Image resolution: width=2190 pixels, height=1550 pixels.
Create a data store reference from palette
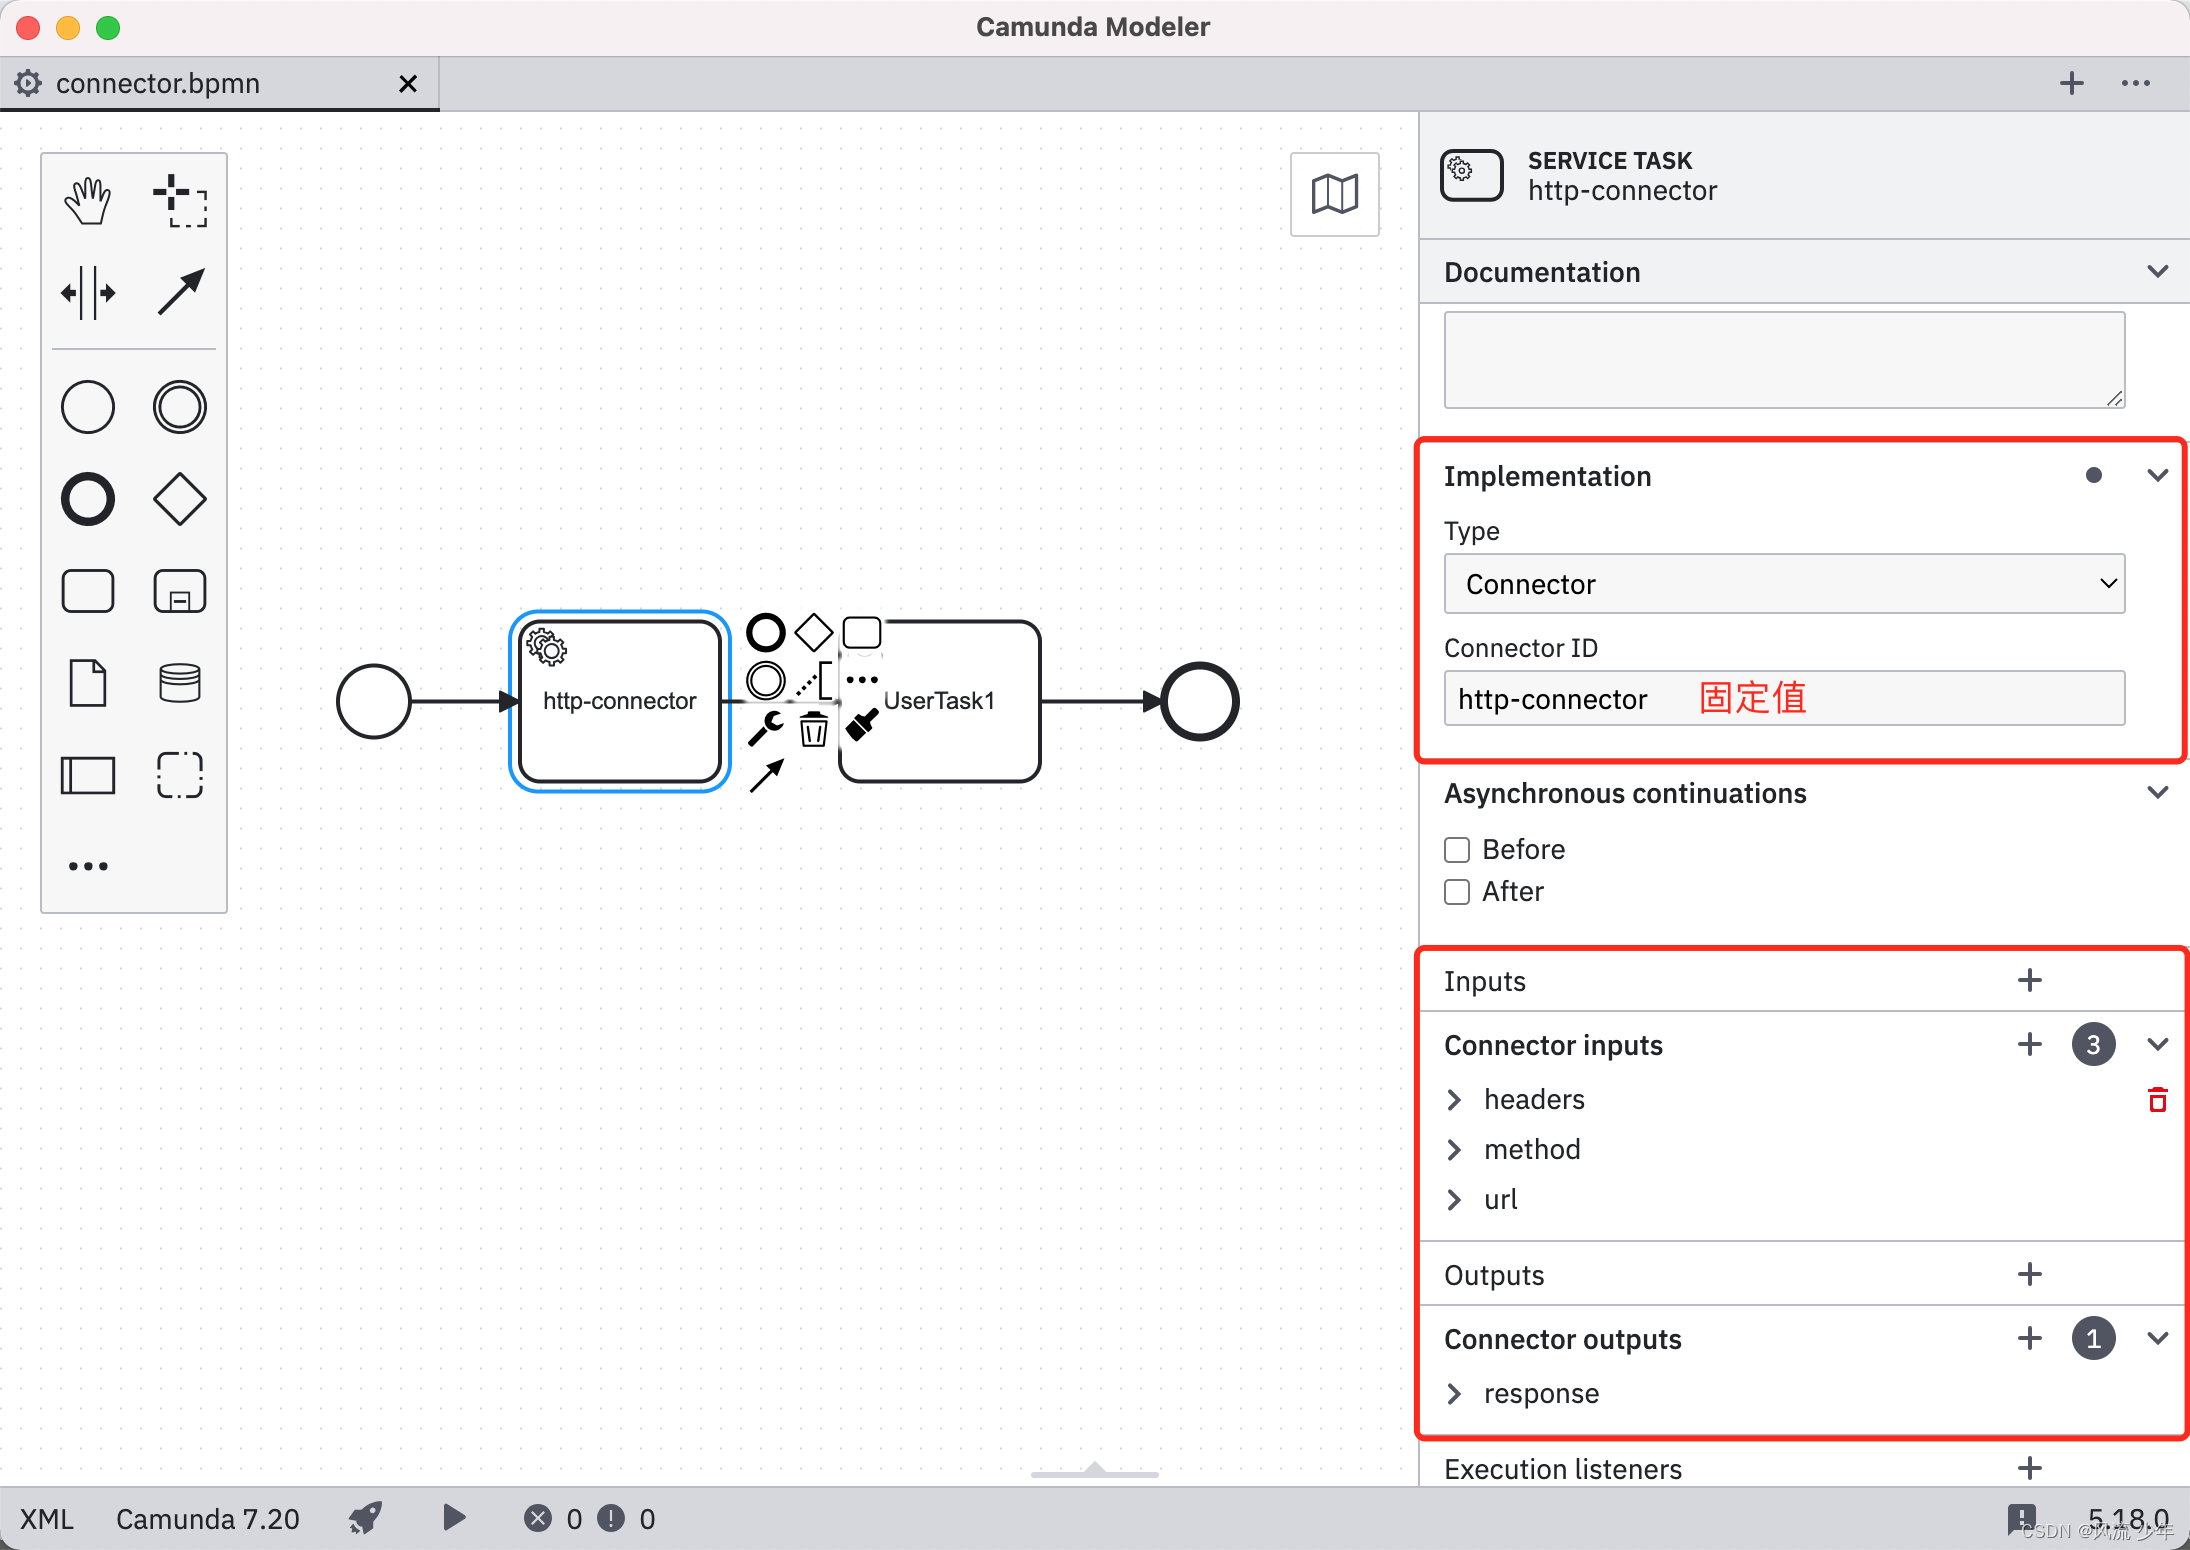pos(180,683)
